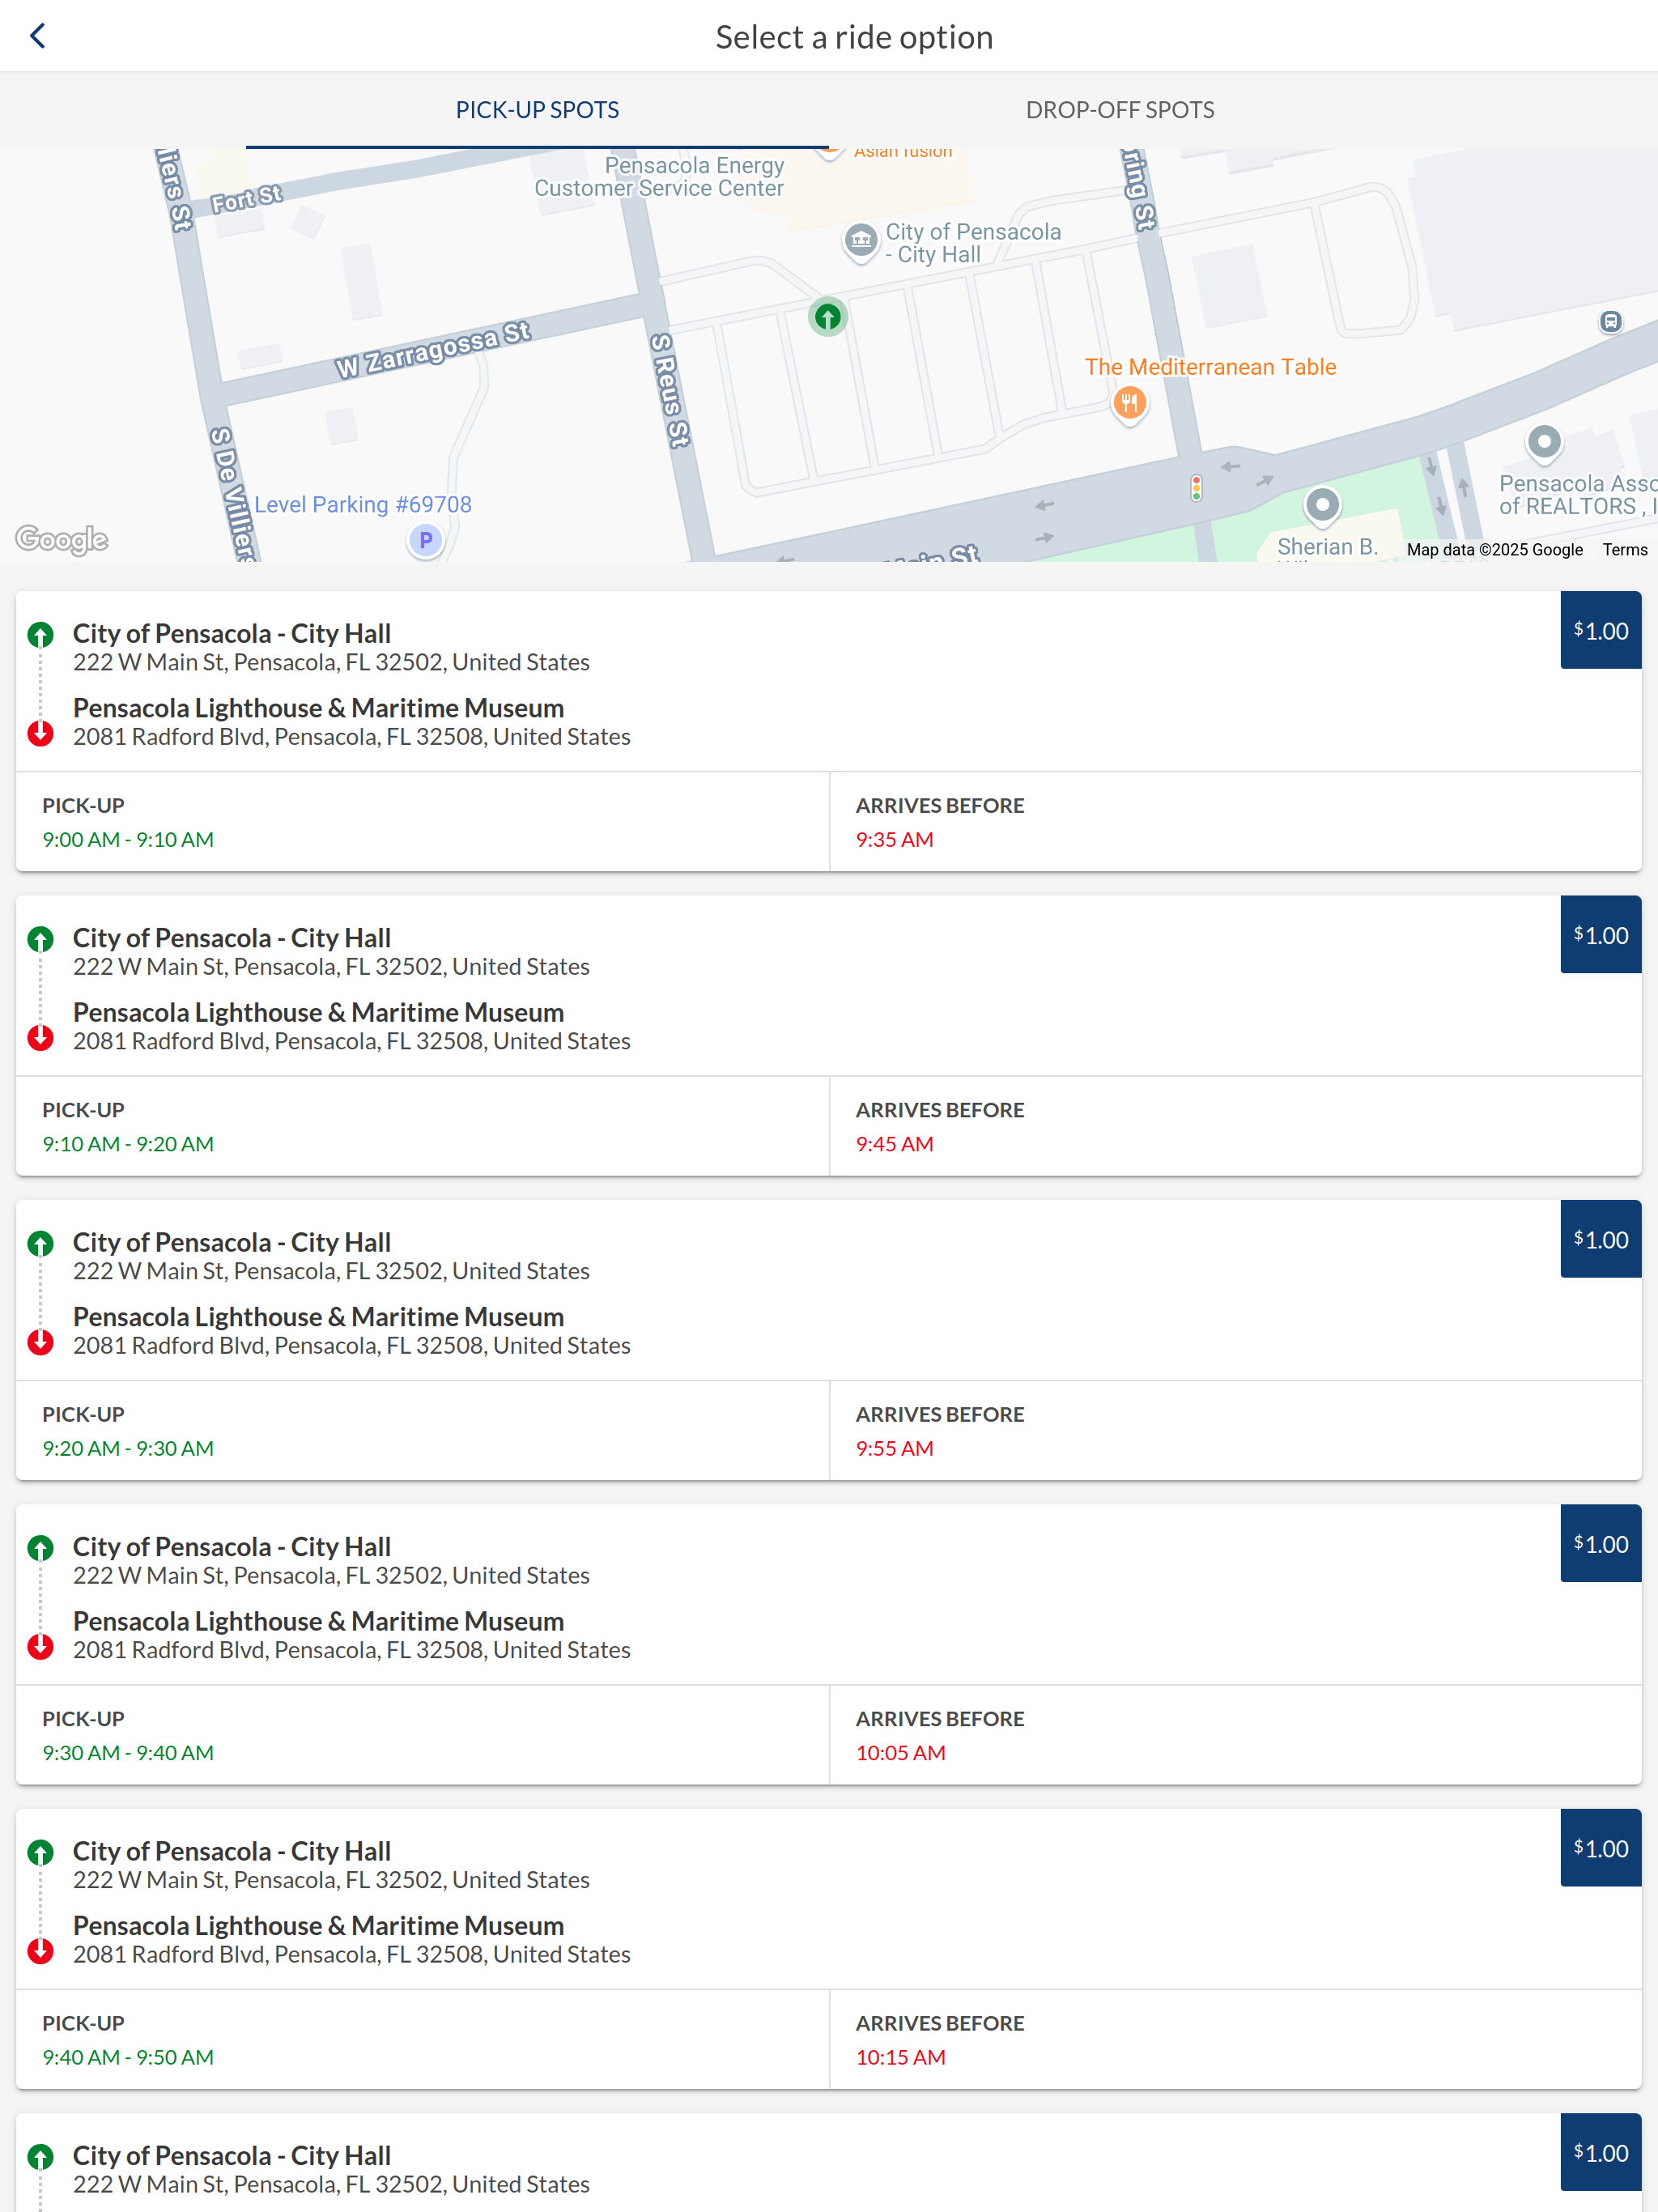Select the $1.00 fare for 9:40 AM ride
1658x2212 pixels.
click(1600, 1849)
